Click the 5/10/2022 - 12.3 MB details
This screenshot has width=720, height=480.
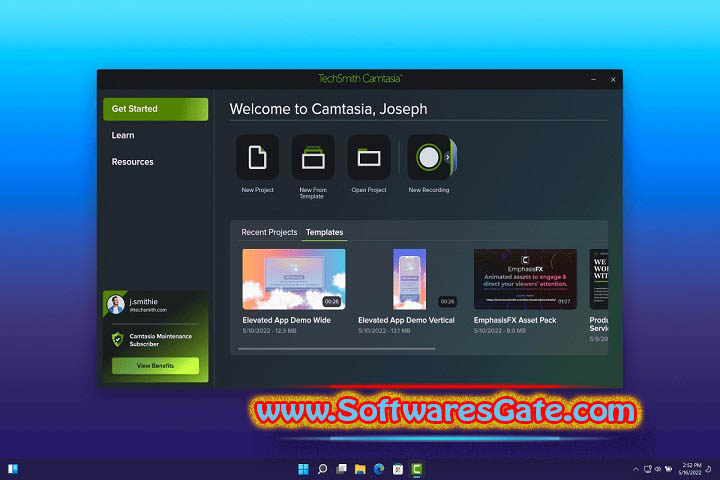[269, 331]
